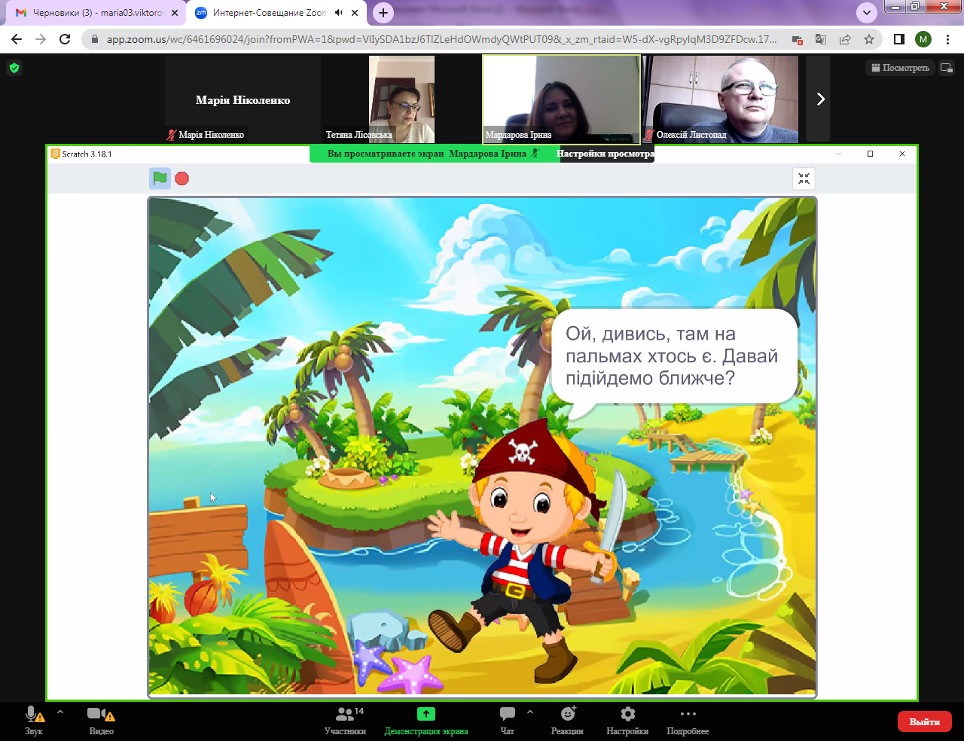Show next video participants with arrow

click(x=820, y=99)
